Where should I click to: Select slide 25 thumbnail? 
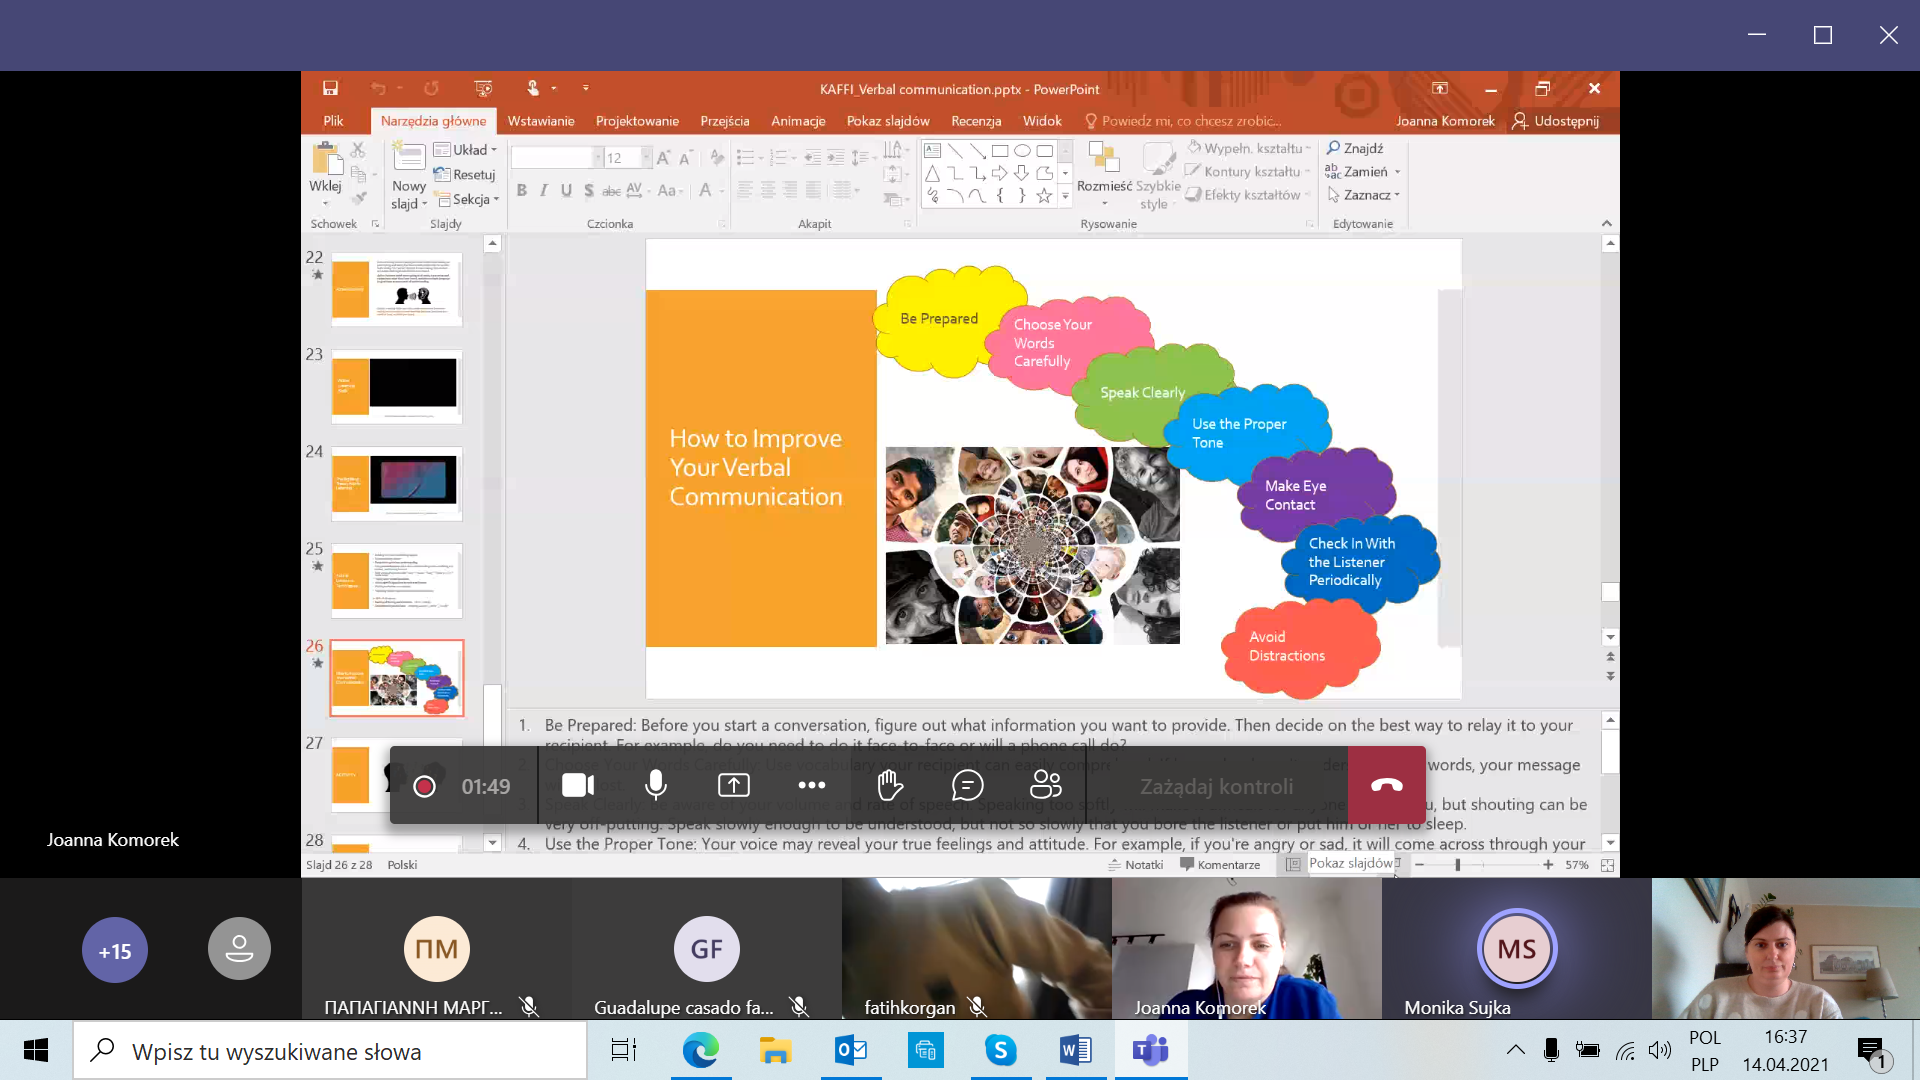pos(397,580)
